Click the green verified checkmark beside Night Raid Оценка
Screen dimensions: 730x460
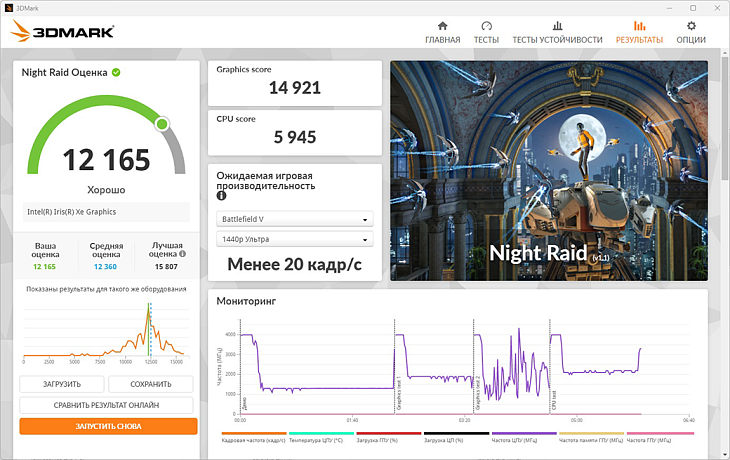click(117, 72)
